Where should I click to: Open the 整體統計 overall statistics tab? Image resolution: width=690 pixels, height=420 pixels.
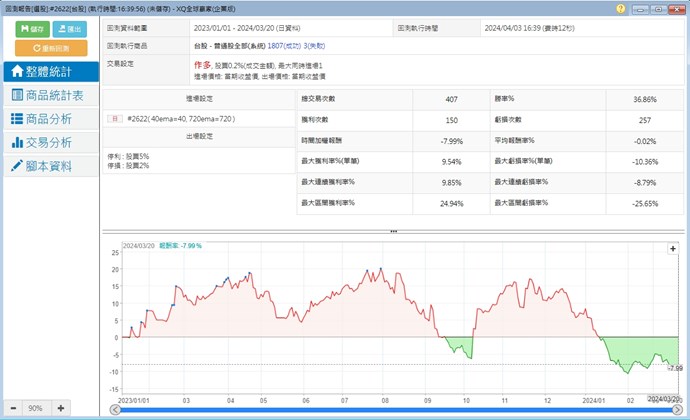50,71
